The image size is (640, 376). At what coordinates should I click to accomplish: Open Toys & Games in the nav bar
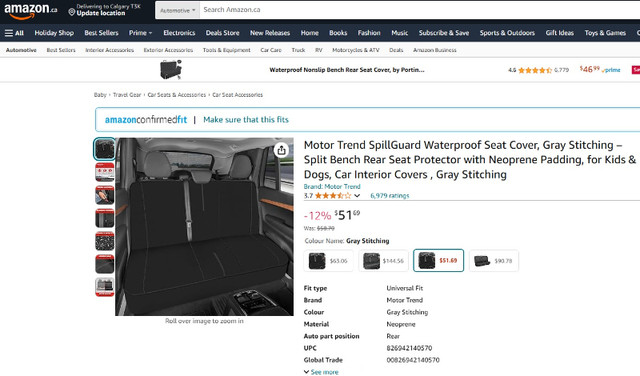(x=605, y=33)
